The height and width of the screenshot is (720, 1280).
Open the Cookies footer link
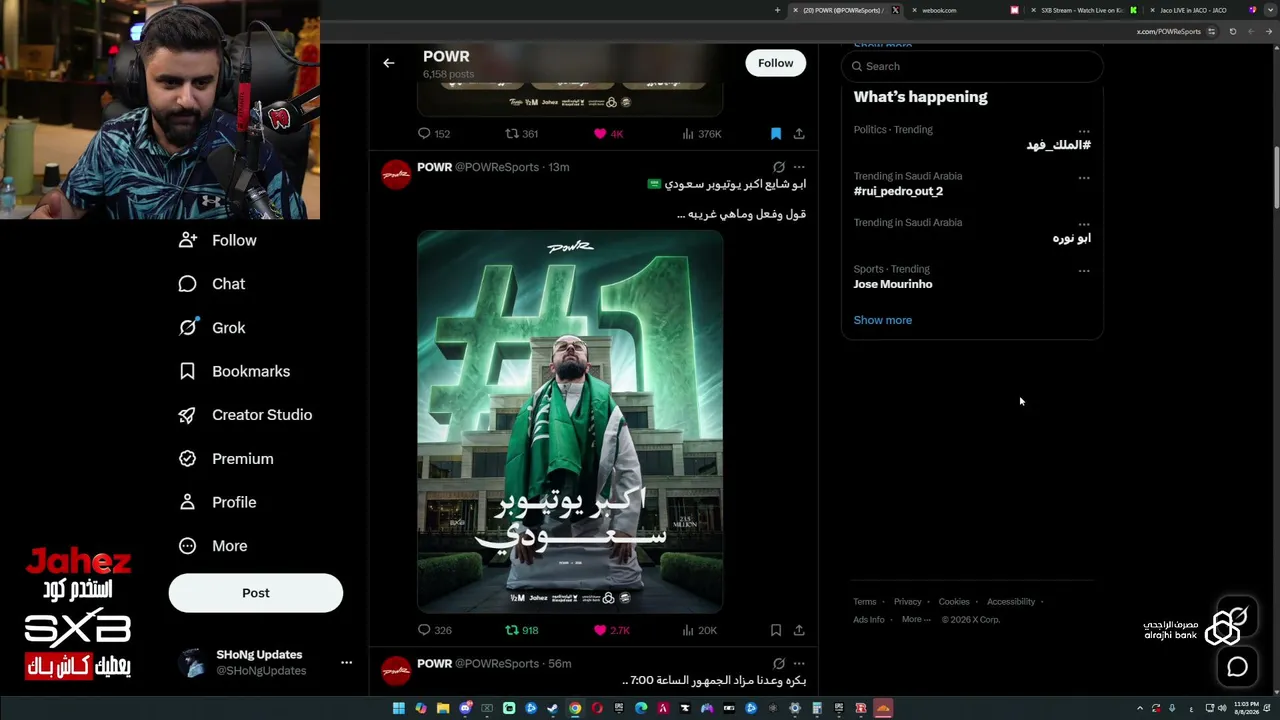coord(954,602)
